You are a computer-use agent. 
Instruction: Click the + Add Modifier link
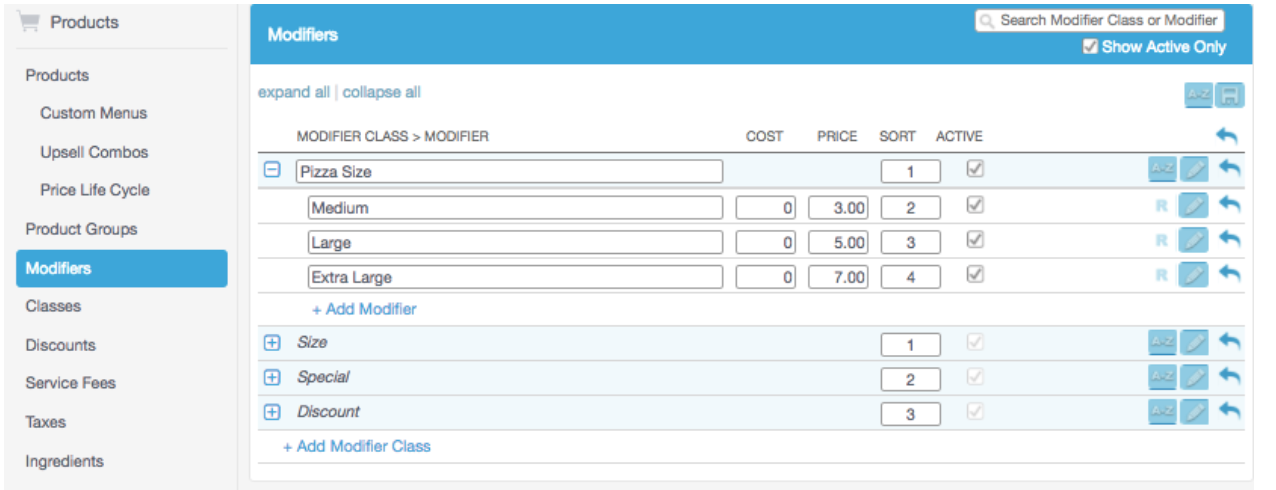click(x=364, y=309)
